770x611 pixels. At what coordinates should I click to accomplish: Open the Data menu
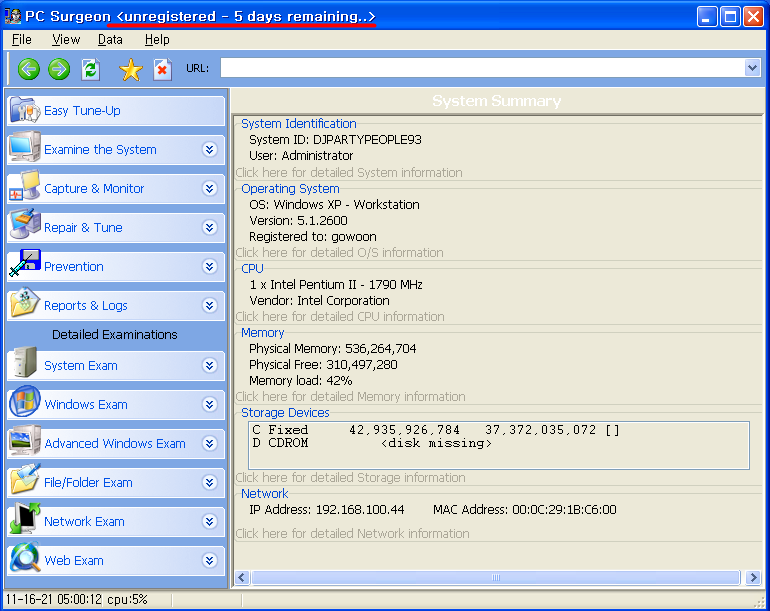click(x=110, y=39)
